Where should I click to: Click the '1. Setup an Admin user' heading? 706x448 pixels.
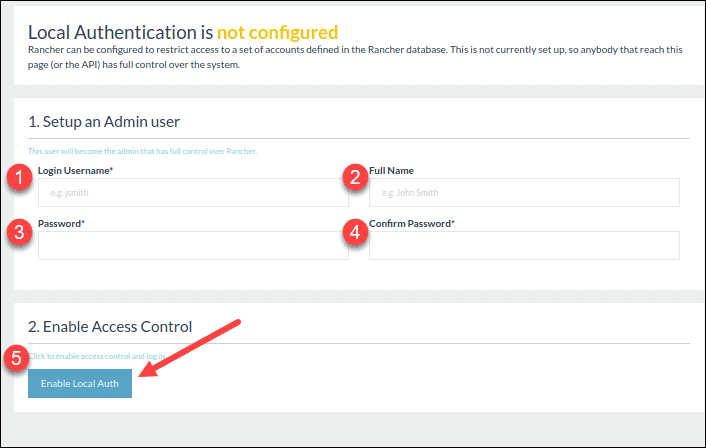click(104, 122)
